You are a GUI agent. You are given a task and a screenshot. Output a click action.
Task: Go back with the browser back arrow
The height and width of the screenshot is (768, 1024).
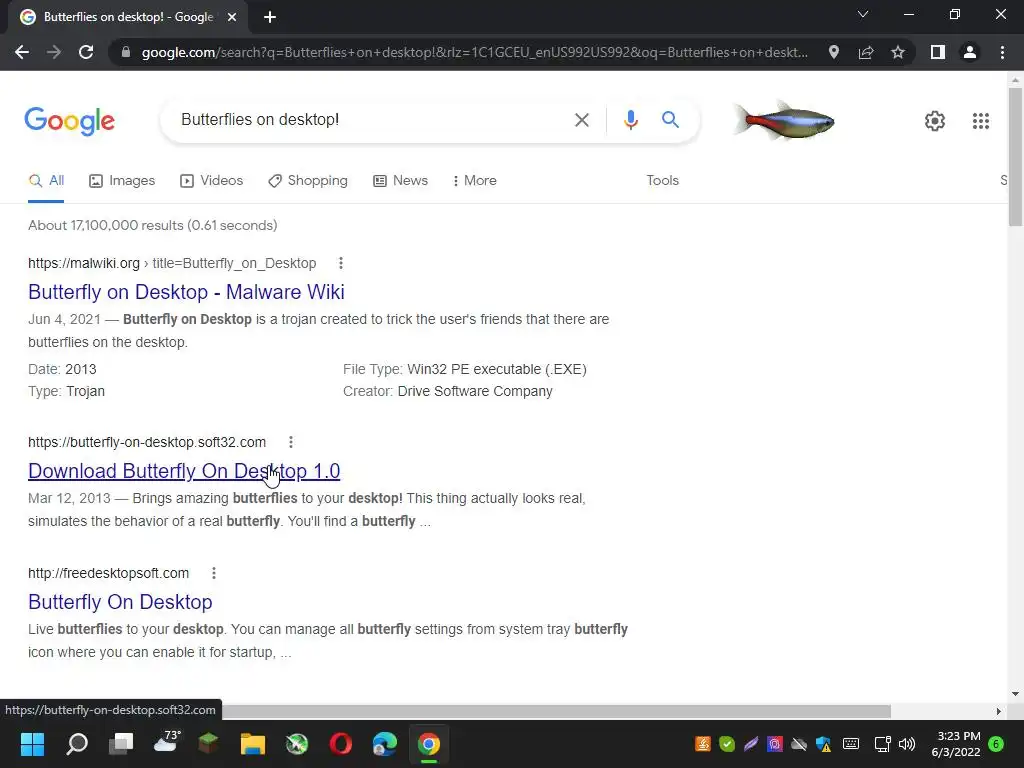point(22,52)
